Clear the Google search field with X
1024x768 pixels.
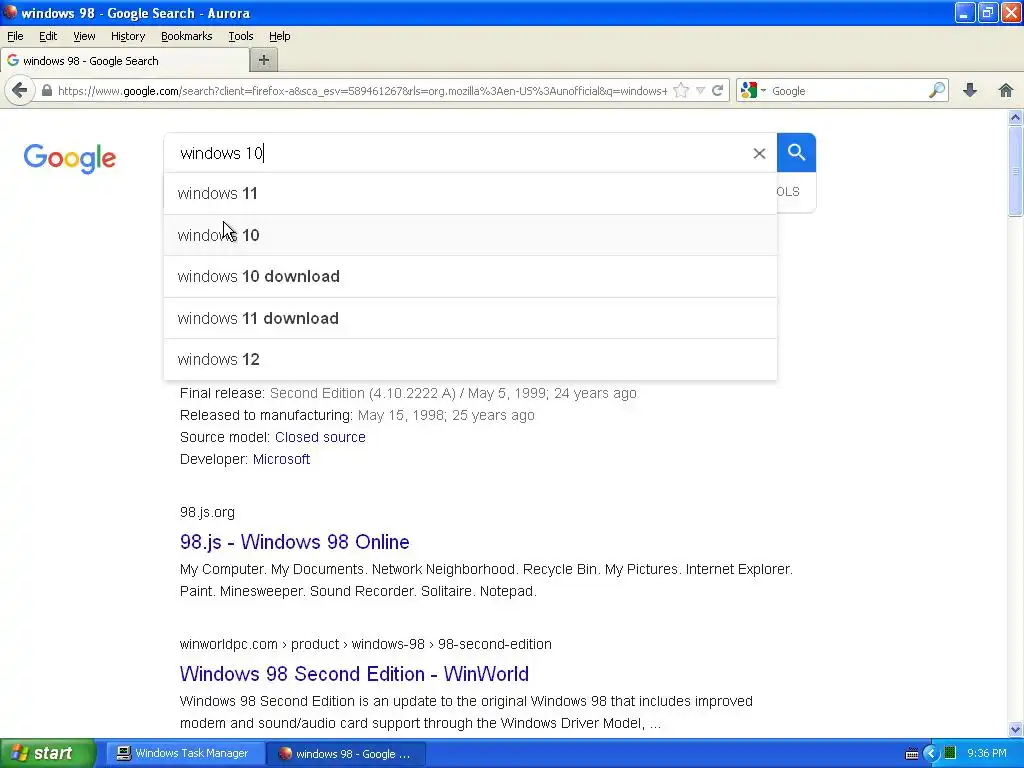click(x=759, y=153)
